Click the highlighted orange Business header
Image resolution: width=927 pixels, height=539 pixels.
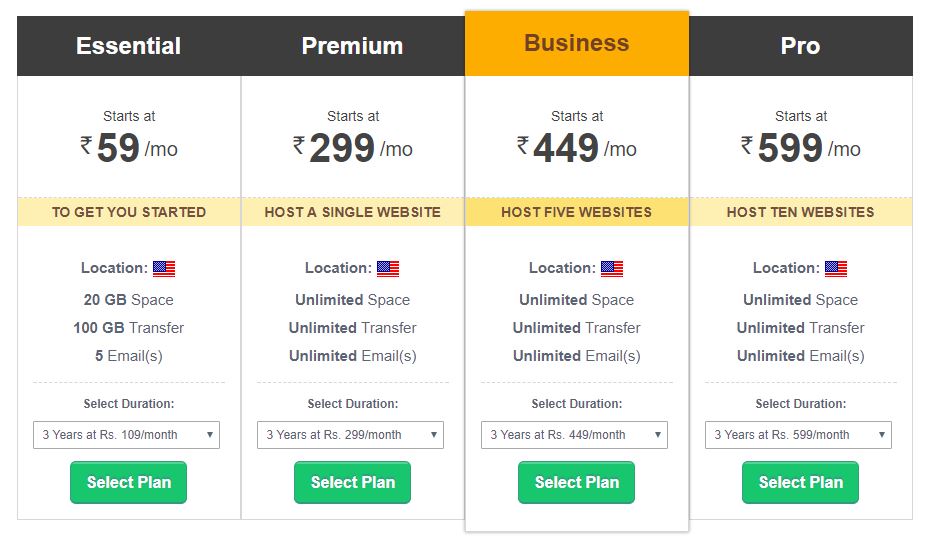click(x=577, y=43)
